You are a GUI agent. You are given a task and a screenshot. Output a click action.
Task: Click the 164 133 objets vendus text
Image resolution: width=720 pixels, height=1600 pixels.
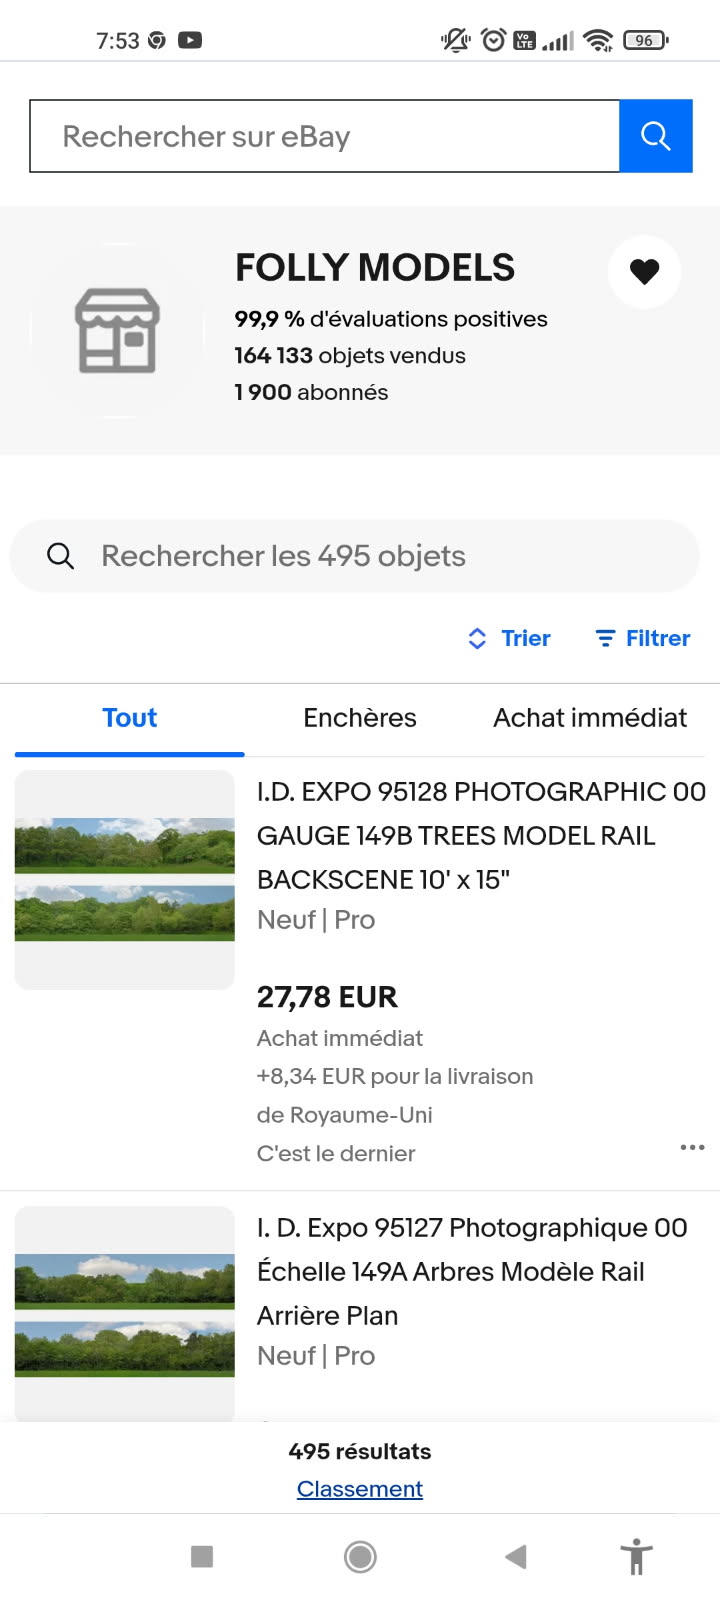pyautogui.click(x=350, y=356)
